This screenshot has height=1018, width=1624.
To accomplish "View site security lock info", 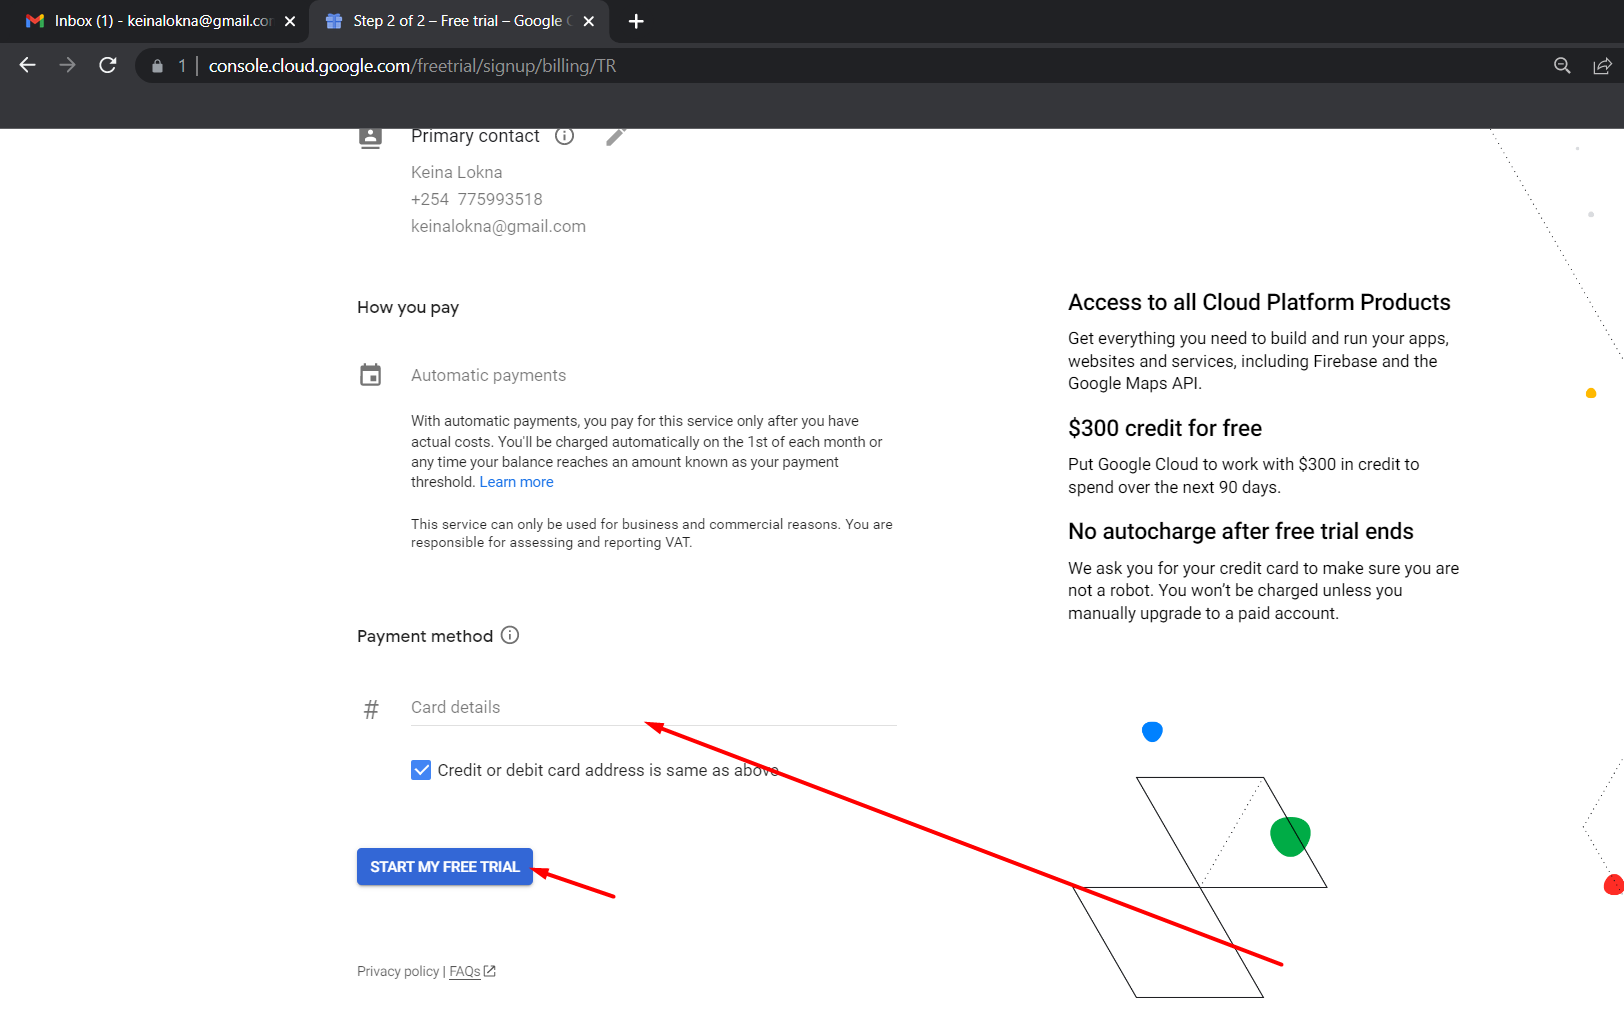I will point(157,66).
